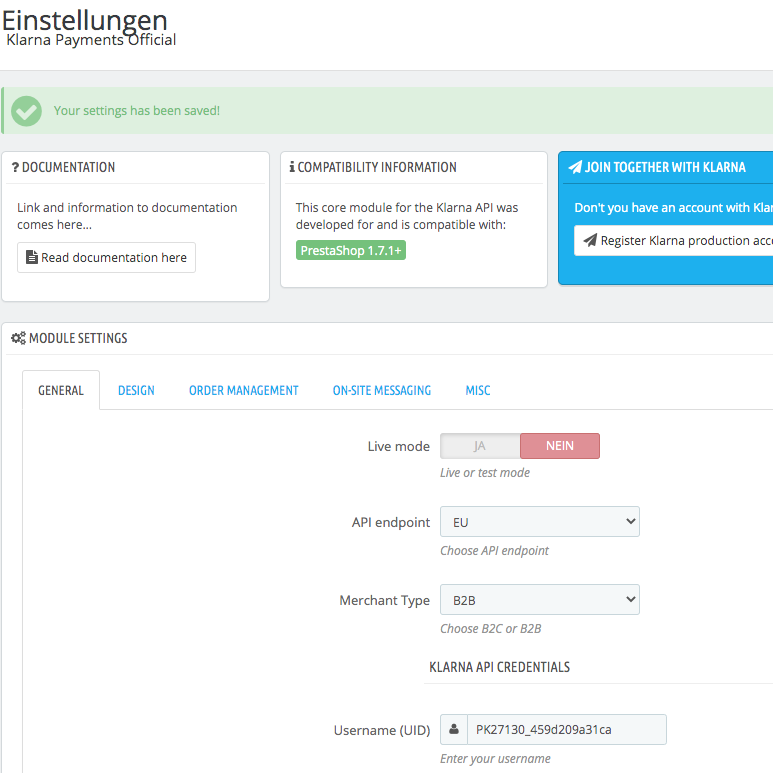The height and width of the screenshot is (773, 773).
Task: Set Live mode to NEIN
Action: 560,446
